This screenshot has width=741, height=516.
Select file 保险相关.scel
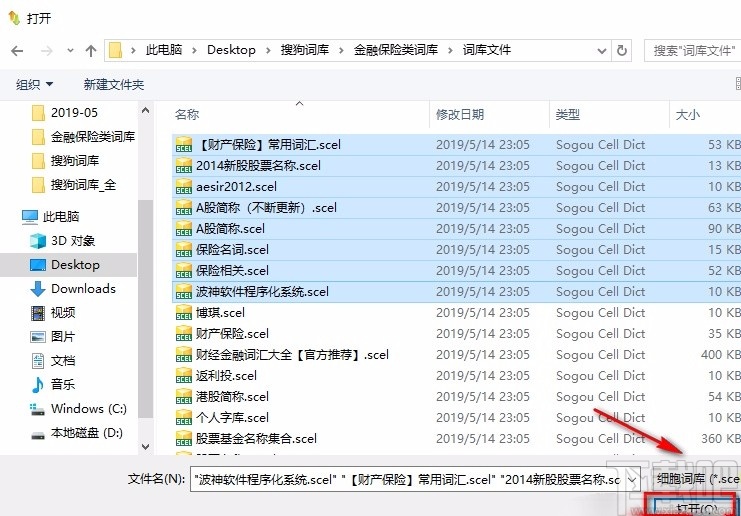457,271
